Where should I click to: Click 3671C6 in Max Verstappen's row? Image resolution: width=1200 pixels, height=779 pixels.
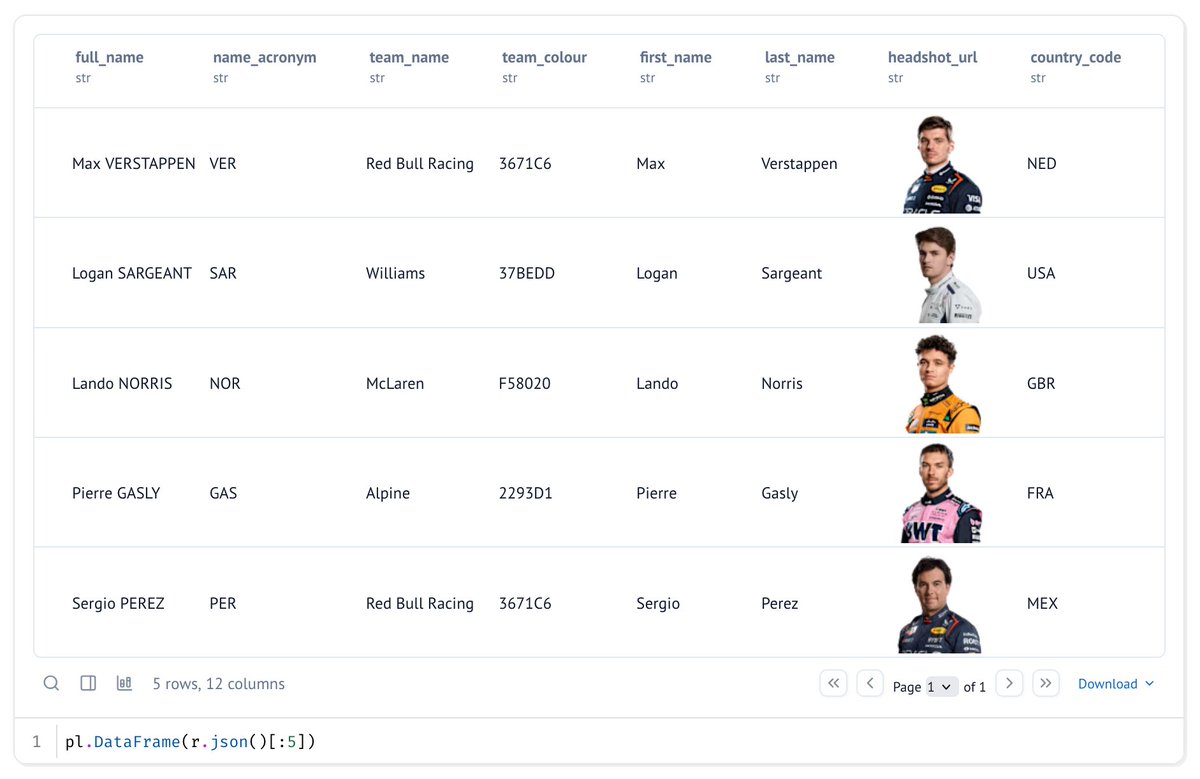click(x=525, y=163)
